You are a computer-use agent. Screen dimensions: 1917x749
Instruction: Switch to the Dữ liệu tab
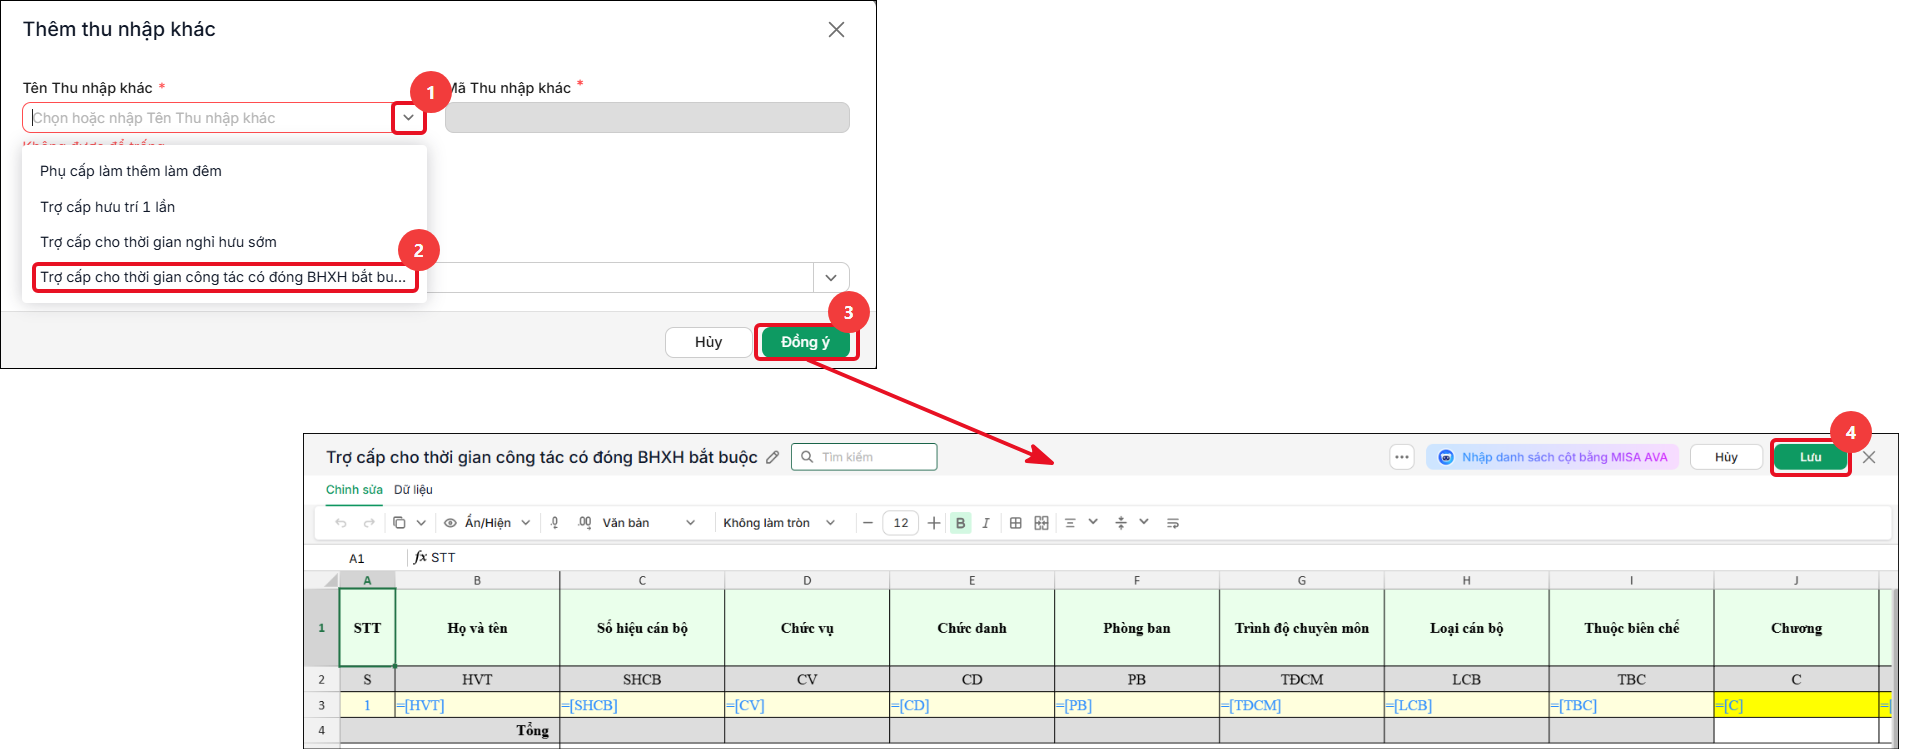413,490
